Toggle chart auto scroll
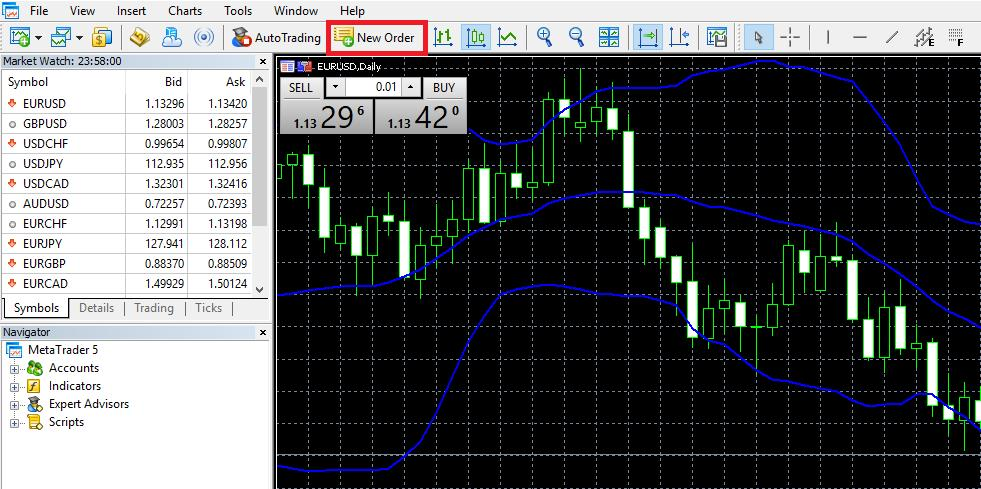981x489 pixels. click(x=647, y=38)
